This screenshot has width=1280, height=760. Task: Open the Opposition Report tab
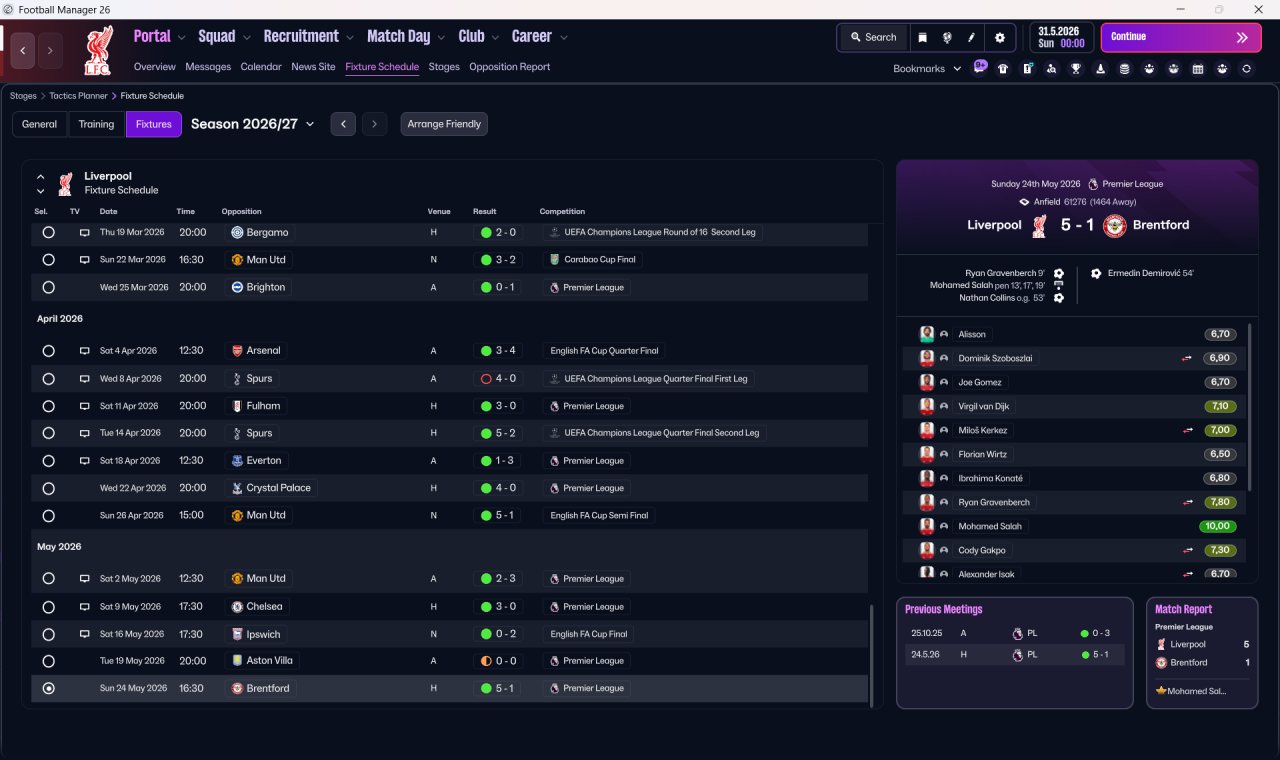click(x=509, y=67)
